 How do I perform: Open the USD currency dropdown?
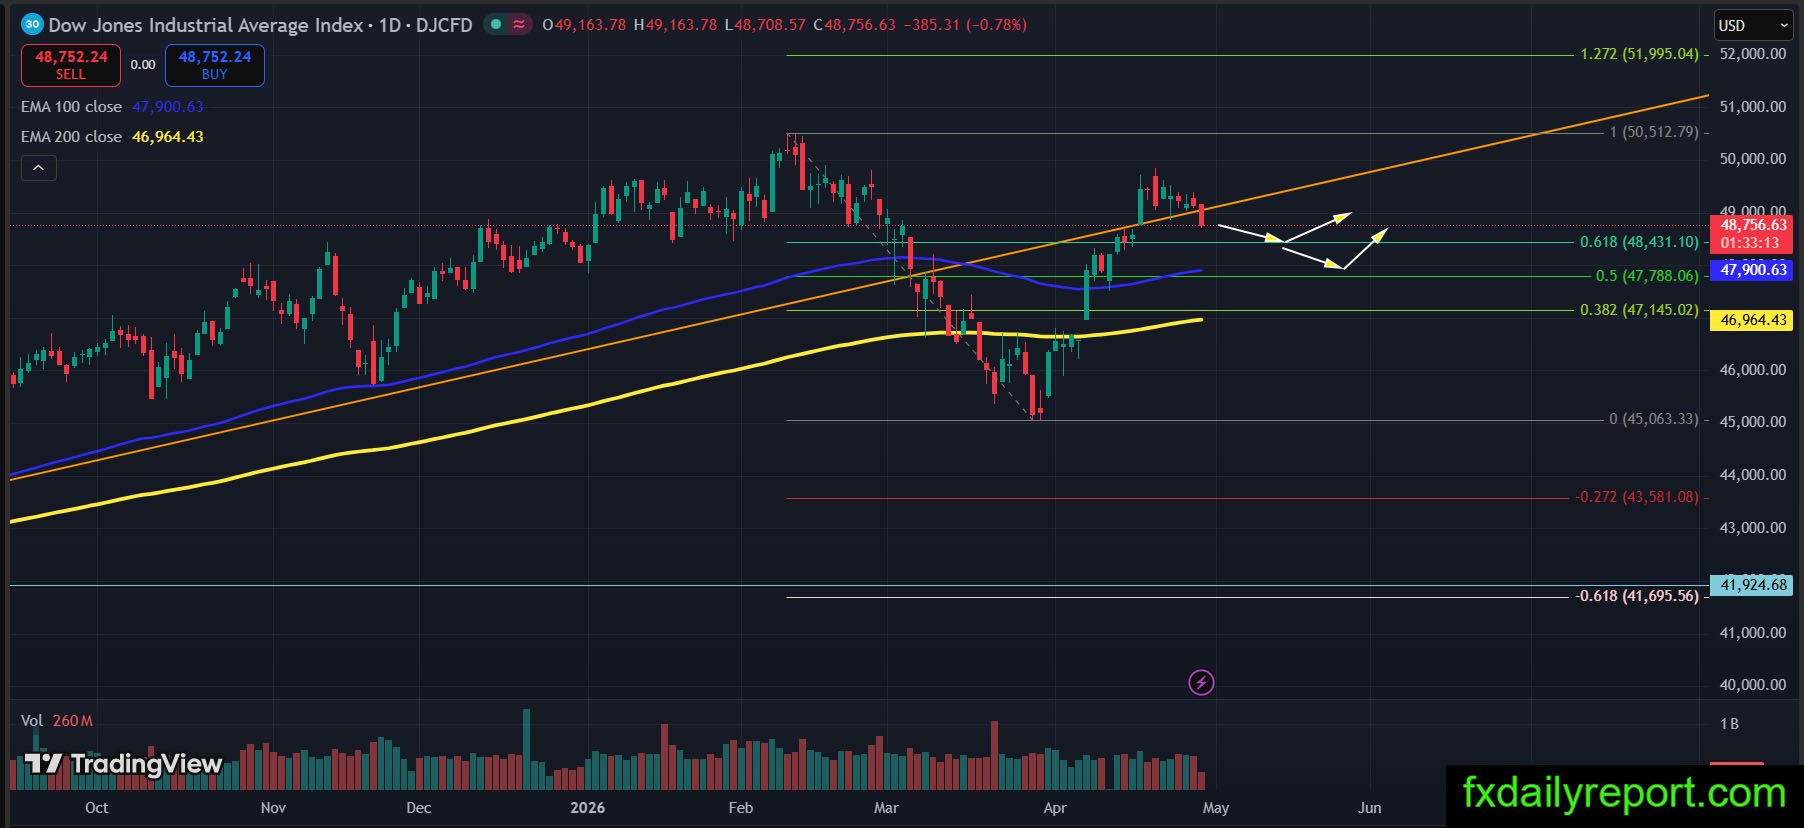(x=1754, y=25)
